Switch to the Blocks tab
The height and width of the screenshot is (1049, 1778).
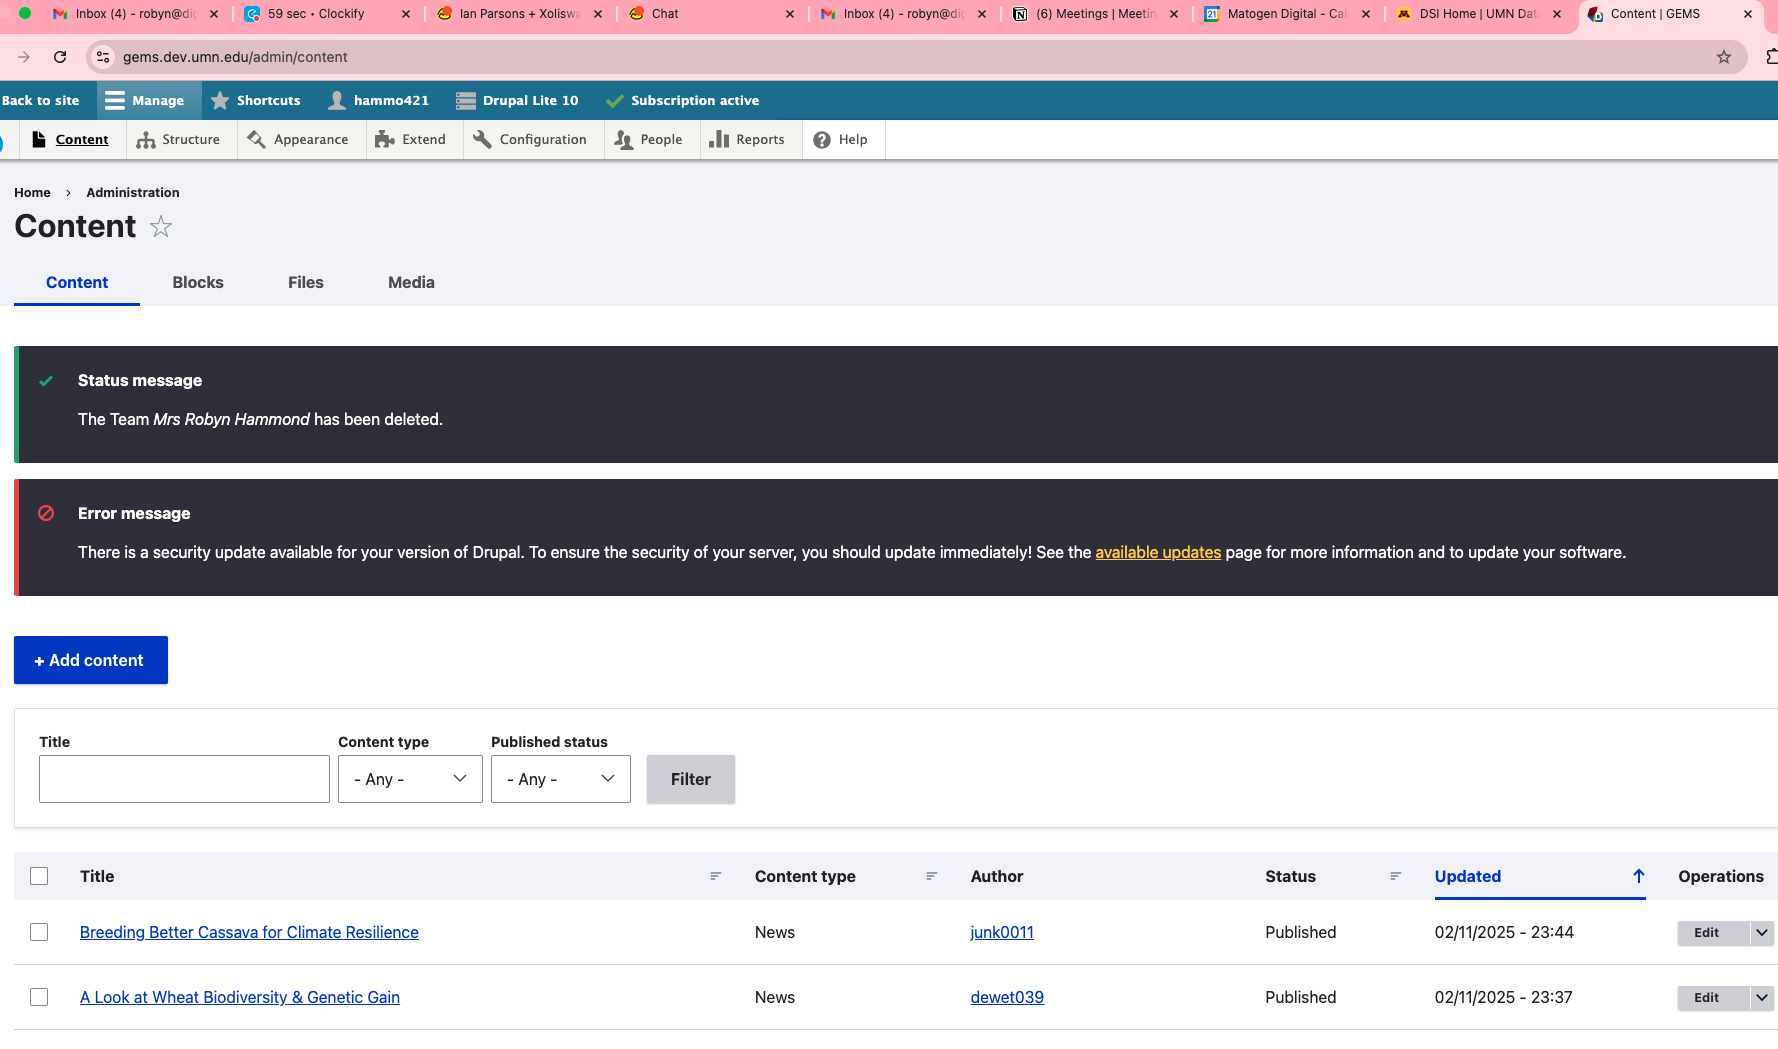pyautogui.click(x=198, y=283)
